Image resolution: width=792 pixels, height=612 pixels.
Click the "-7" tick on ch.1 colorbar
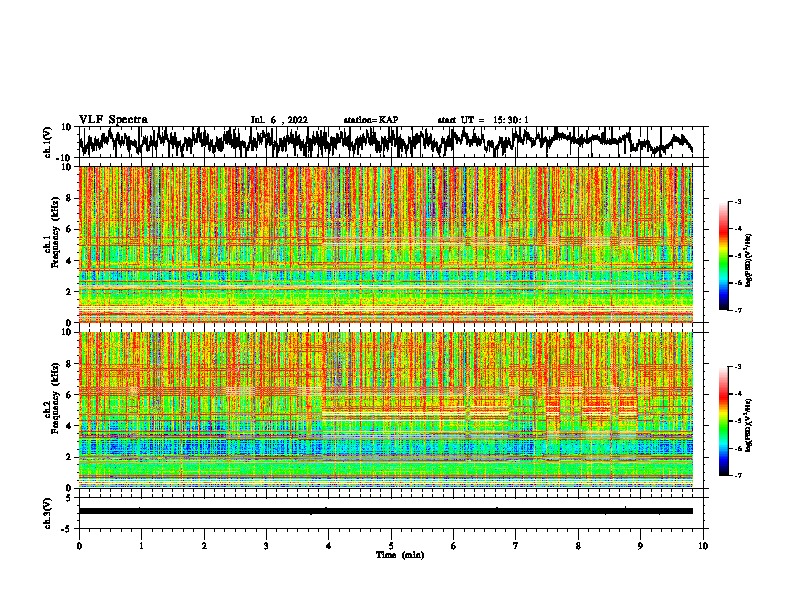point(737,310)
